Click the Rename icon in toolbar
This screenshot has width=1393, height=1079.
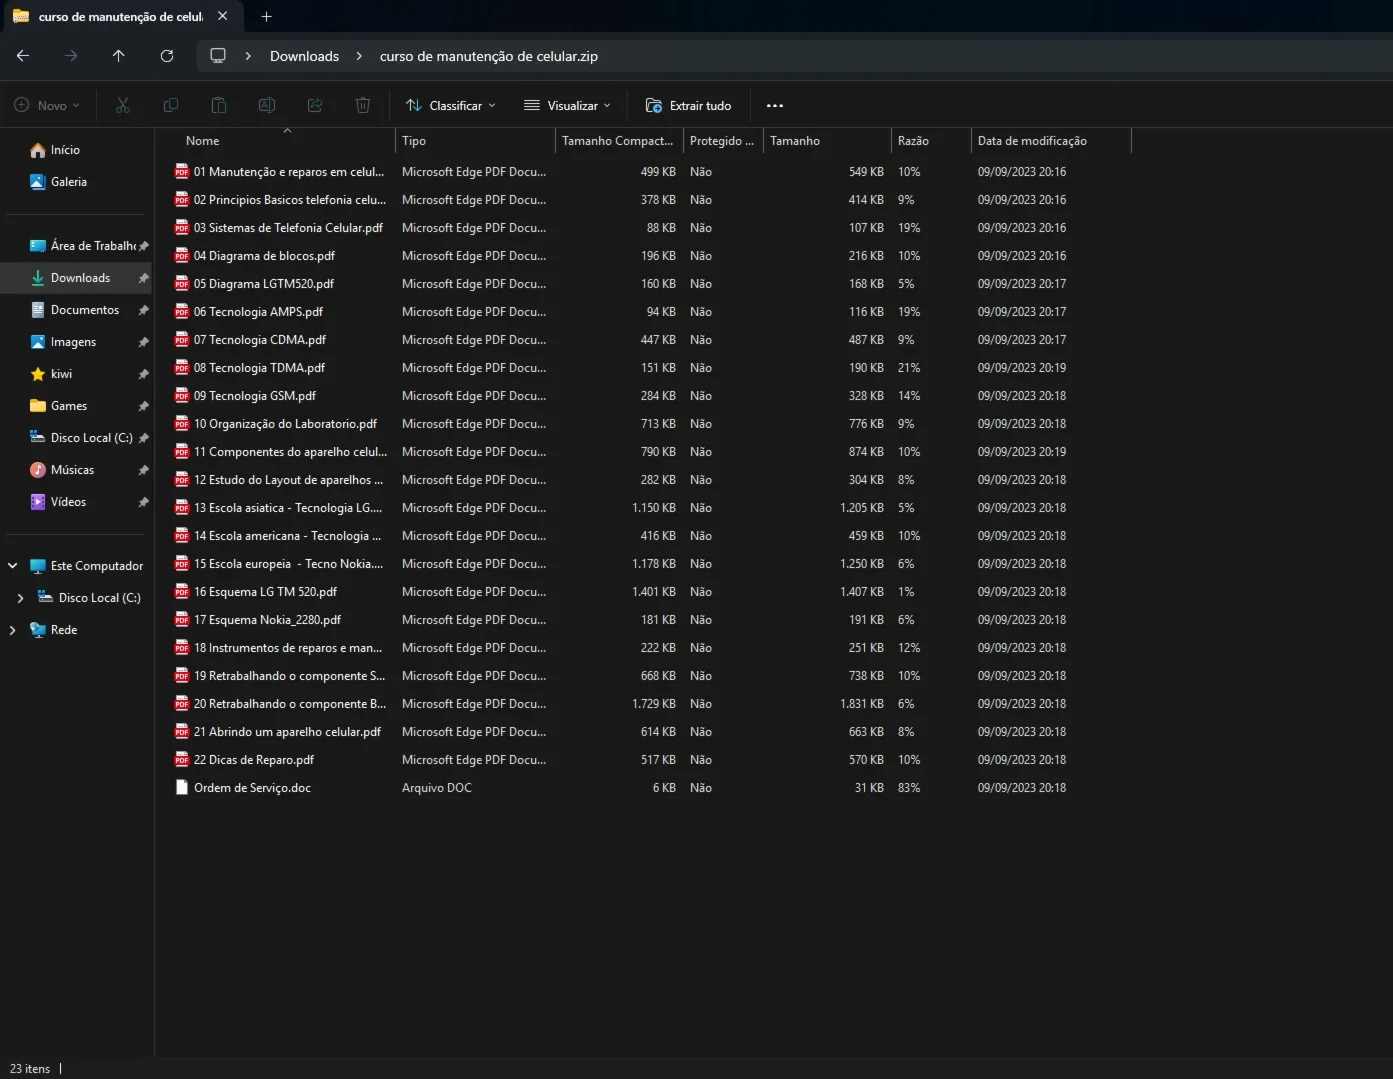pyautogui.click(x=267, y=105)
